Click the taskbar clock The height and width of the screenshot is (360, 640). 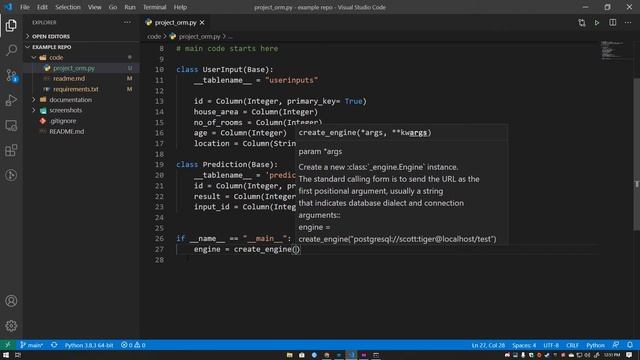click(x=612, y=355)
